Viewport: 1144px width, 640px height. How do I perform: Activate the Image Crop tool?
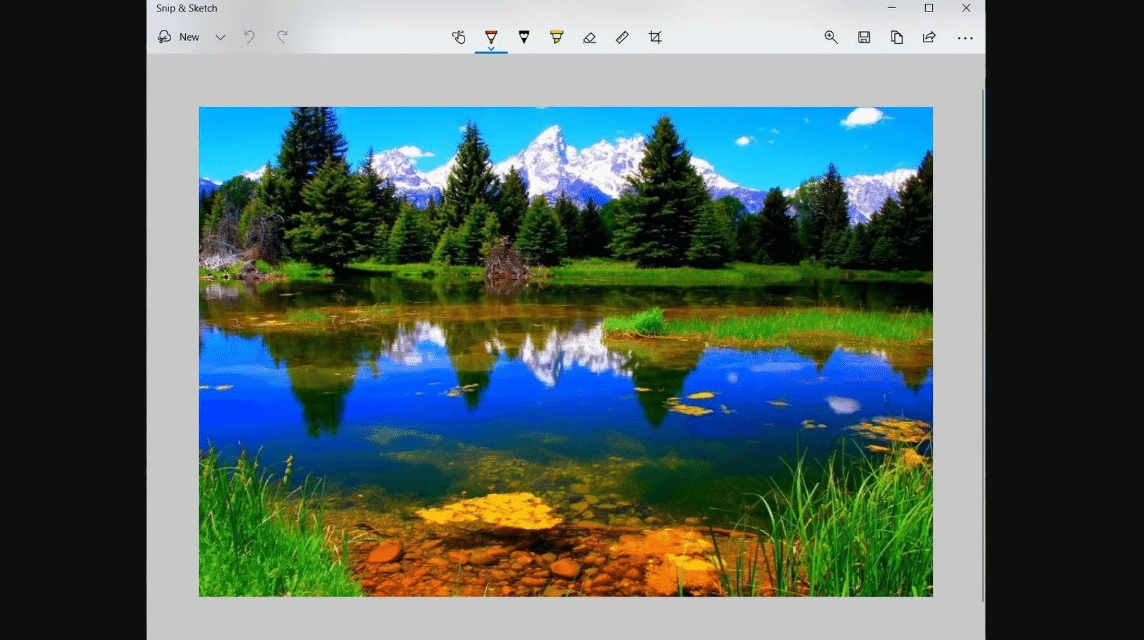pos(655,37)
